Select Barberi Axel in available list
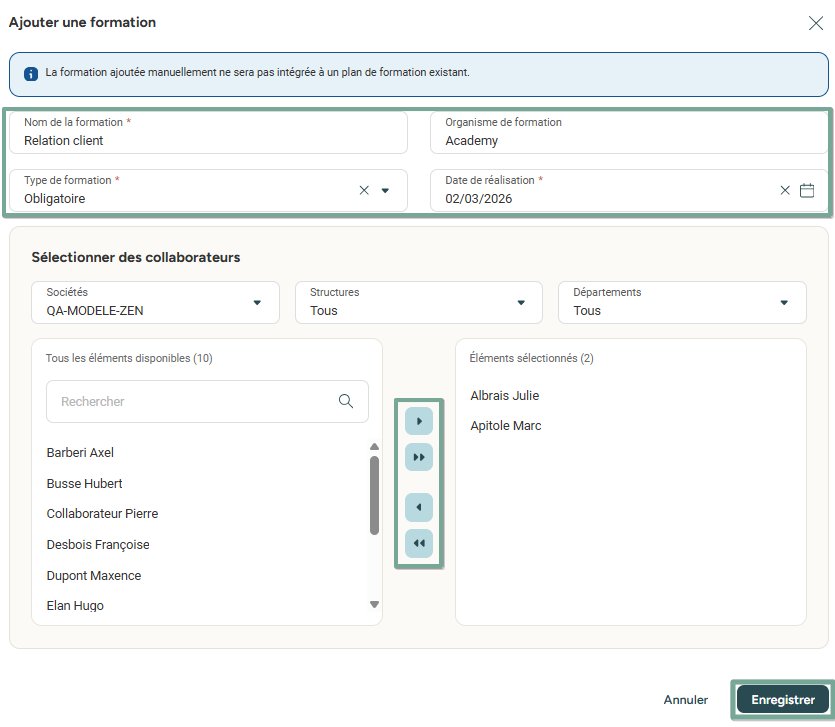 point(81,453)
